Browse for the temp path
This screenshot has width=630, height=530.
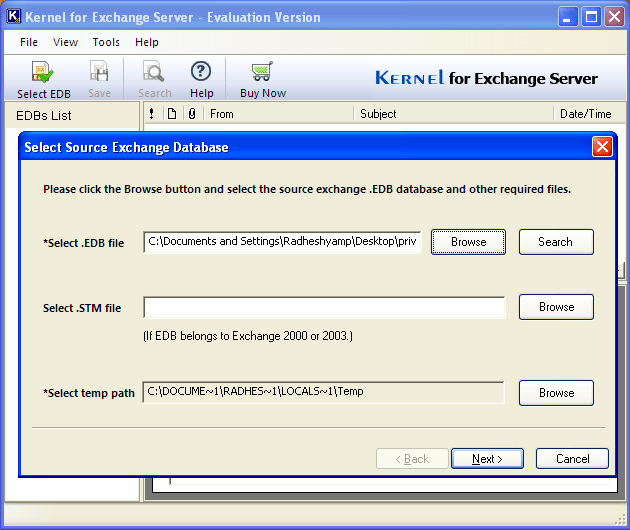[x=556, y=393]
